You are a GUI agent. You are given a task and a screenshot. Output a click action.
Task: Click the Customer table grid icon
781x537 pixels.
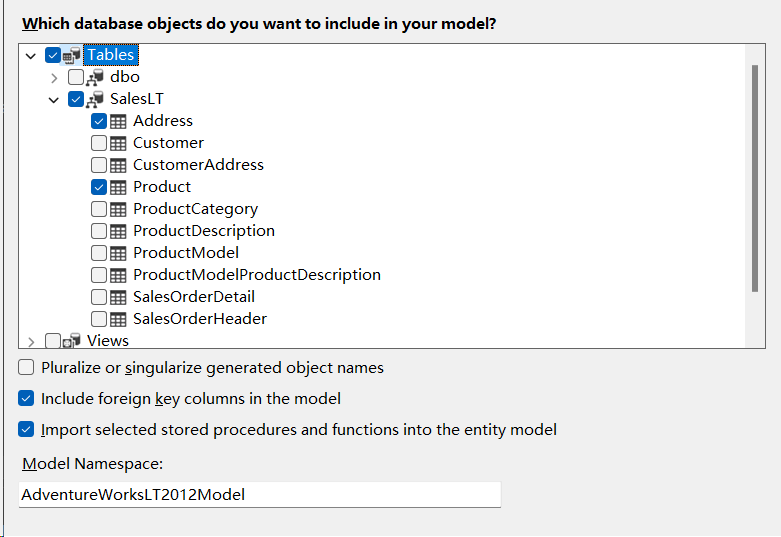[x=118, y=143]
